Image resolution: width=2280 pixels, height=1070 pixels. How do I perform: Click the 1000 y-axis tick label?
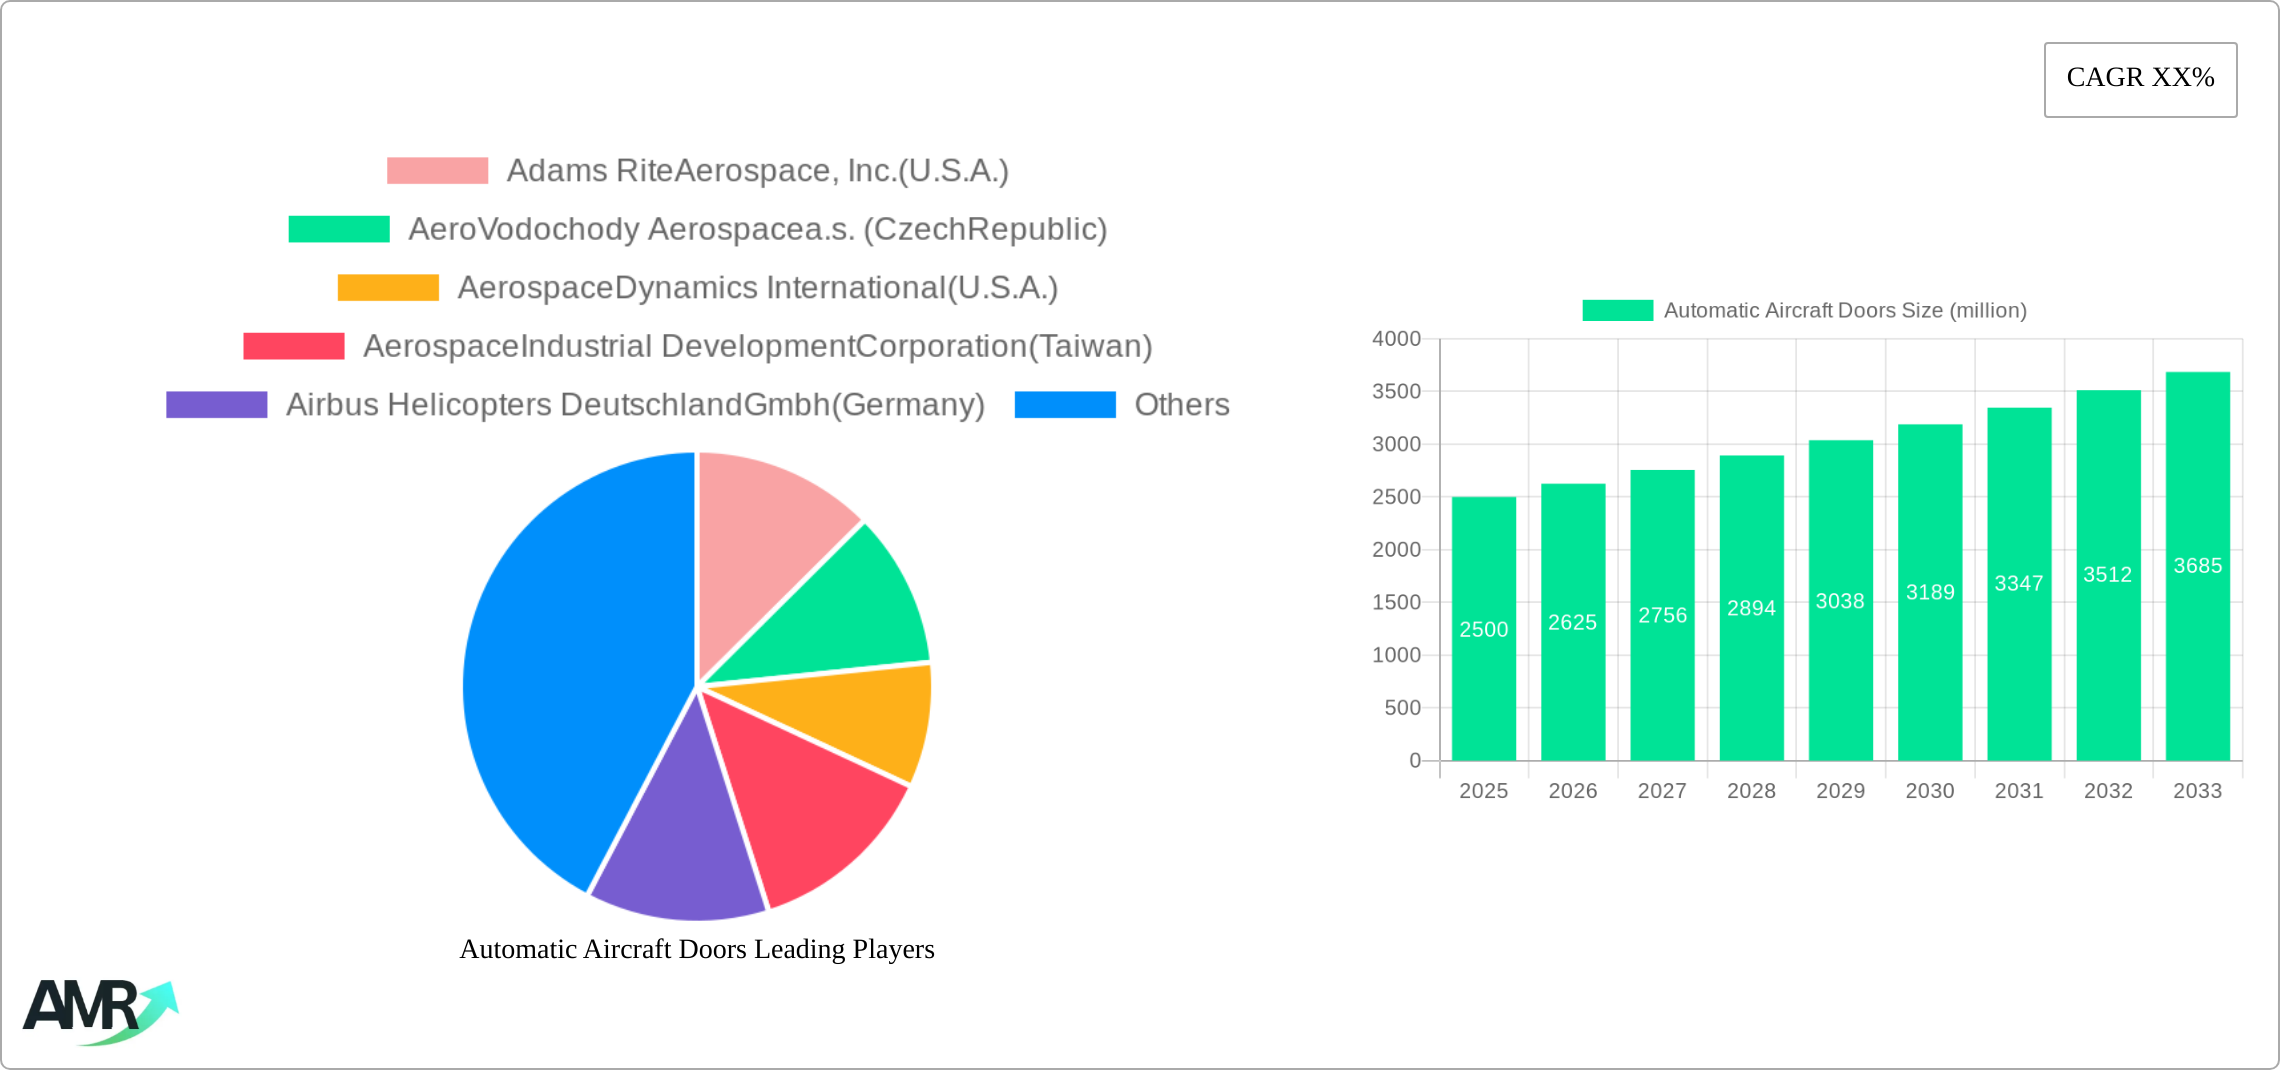coord(1397,655)
